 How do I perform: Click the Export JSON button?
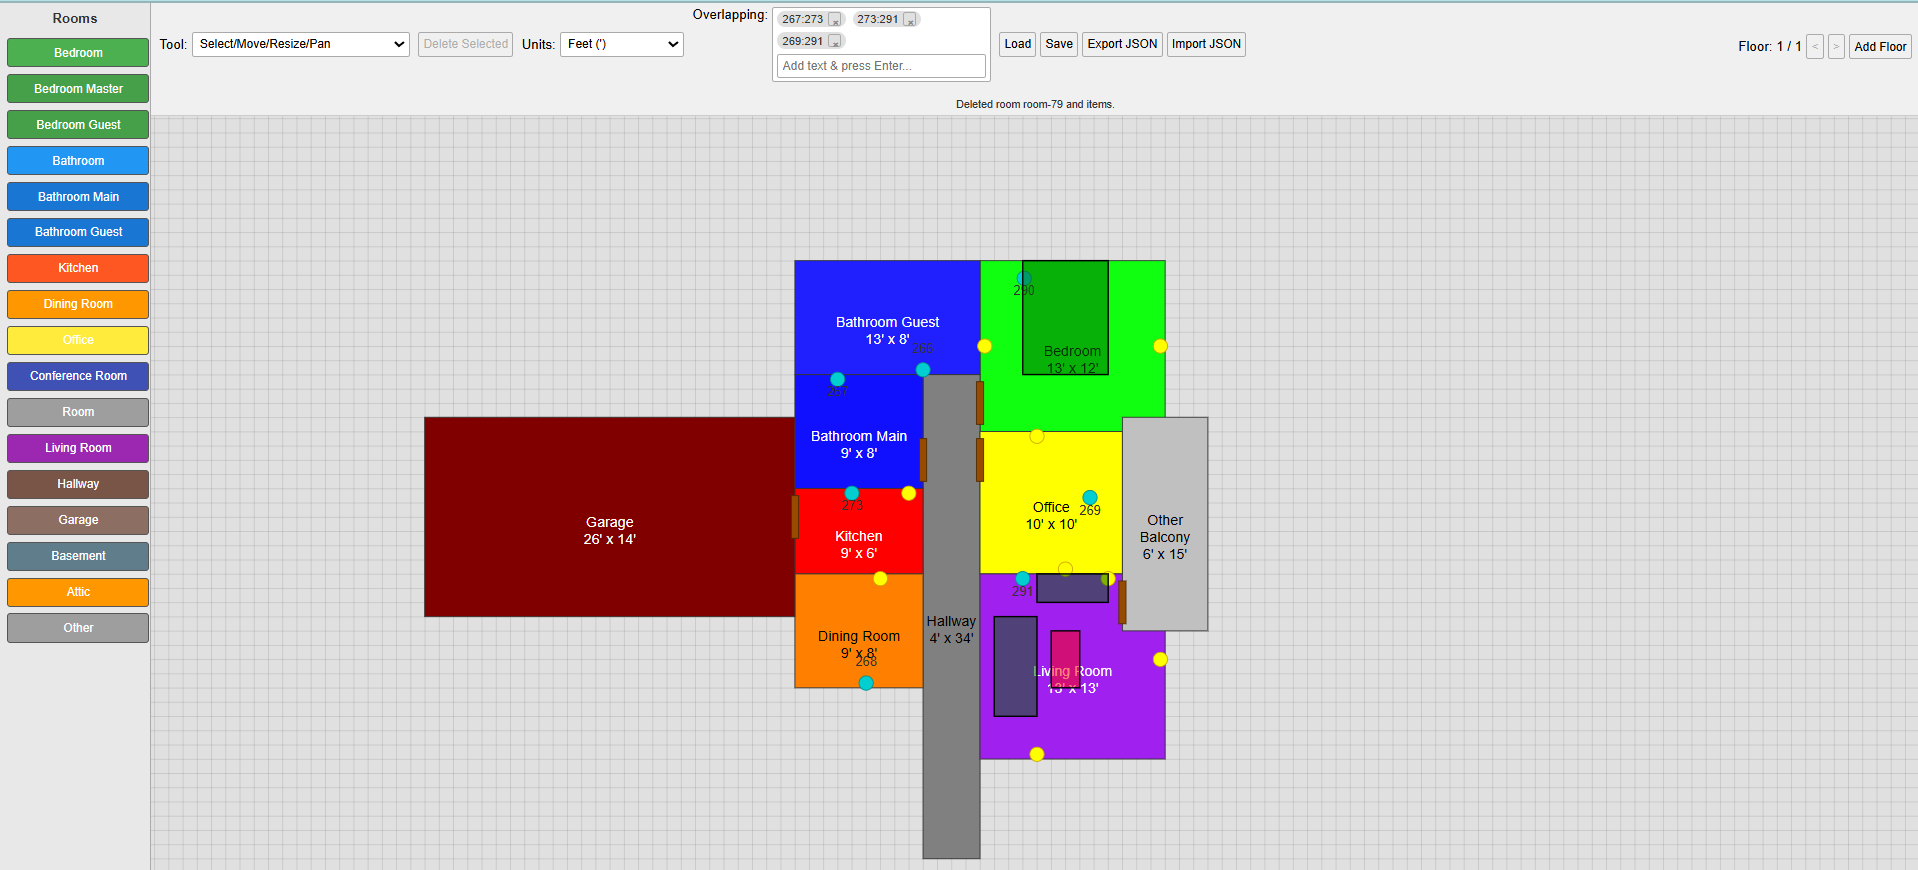point(1122,44)
